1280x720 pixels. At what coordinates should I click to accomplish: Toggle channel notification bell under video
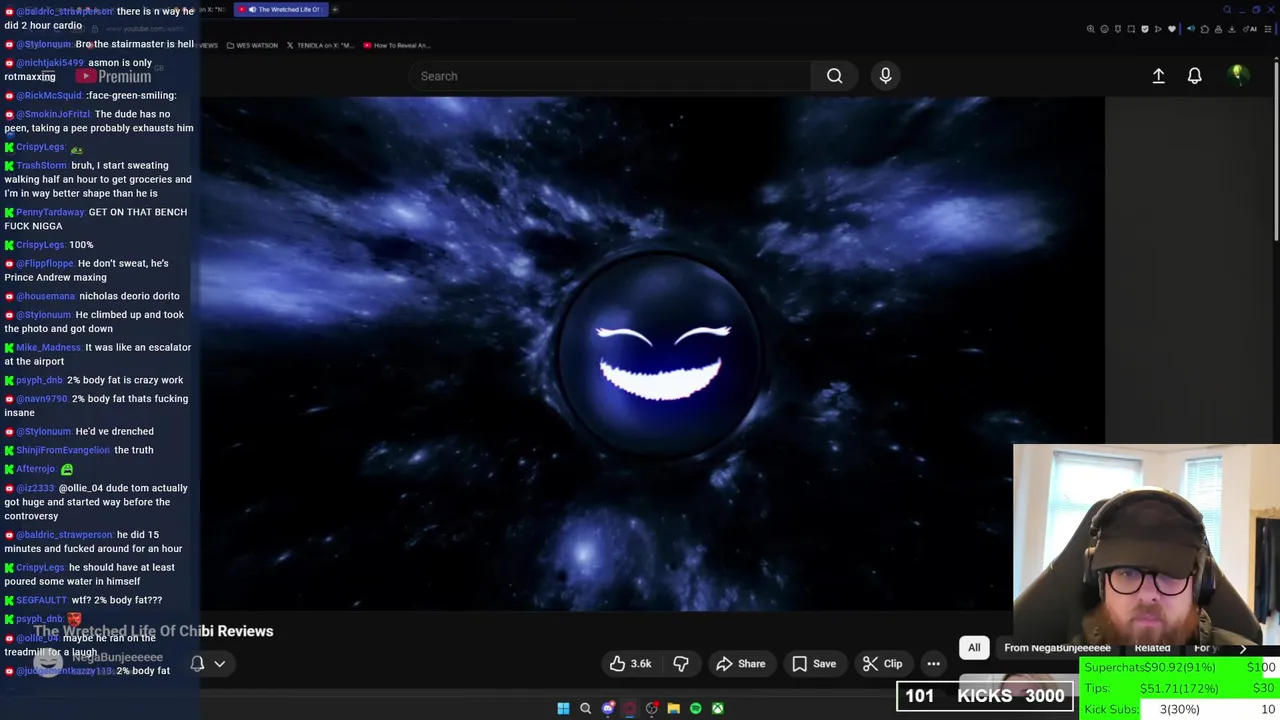pos(197,664)
